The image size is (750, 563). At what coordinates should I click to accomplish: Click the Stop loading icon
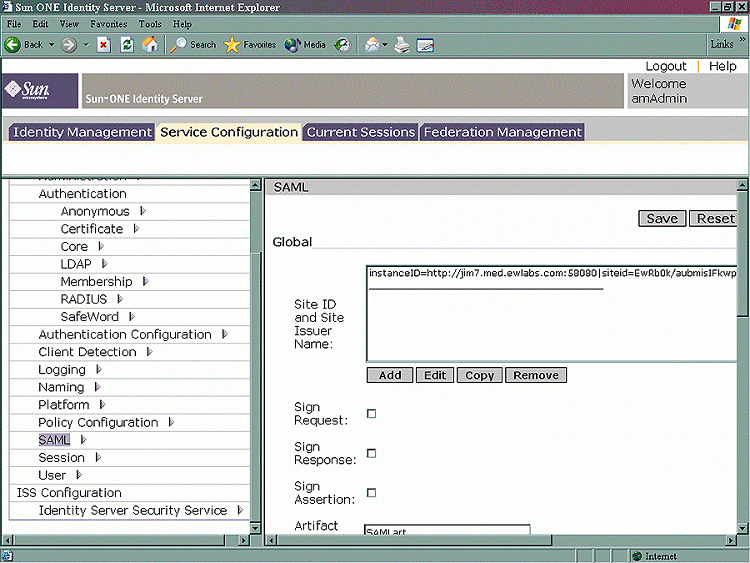pyautogui.click(x=104, y=45)
